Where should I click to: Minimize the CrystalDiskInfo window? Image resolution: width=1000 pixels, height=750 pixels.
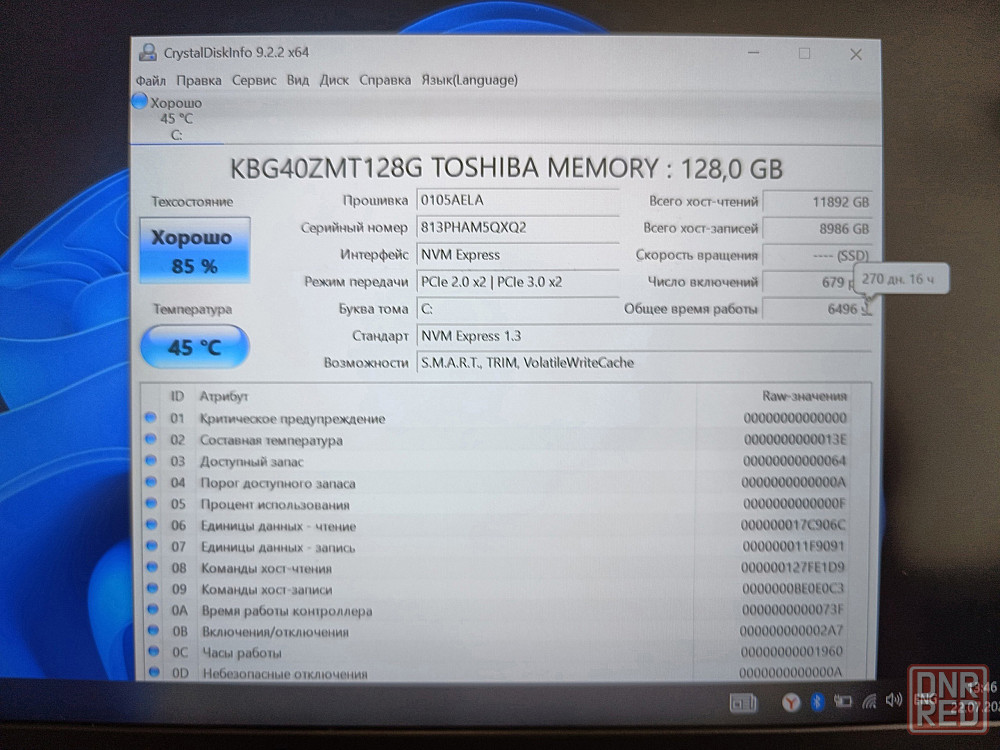tap(754, 53)
